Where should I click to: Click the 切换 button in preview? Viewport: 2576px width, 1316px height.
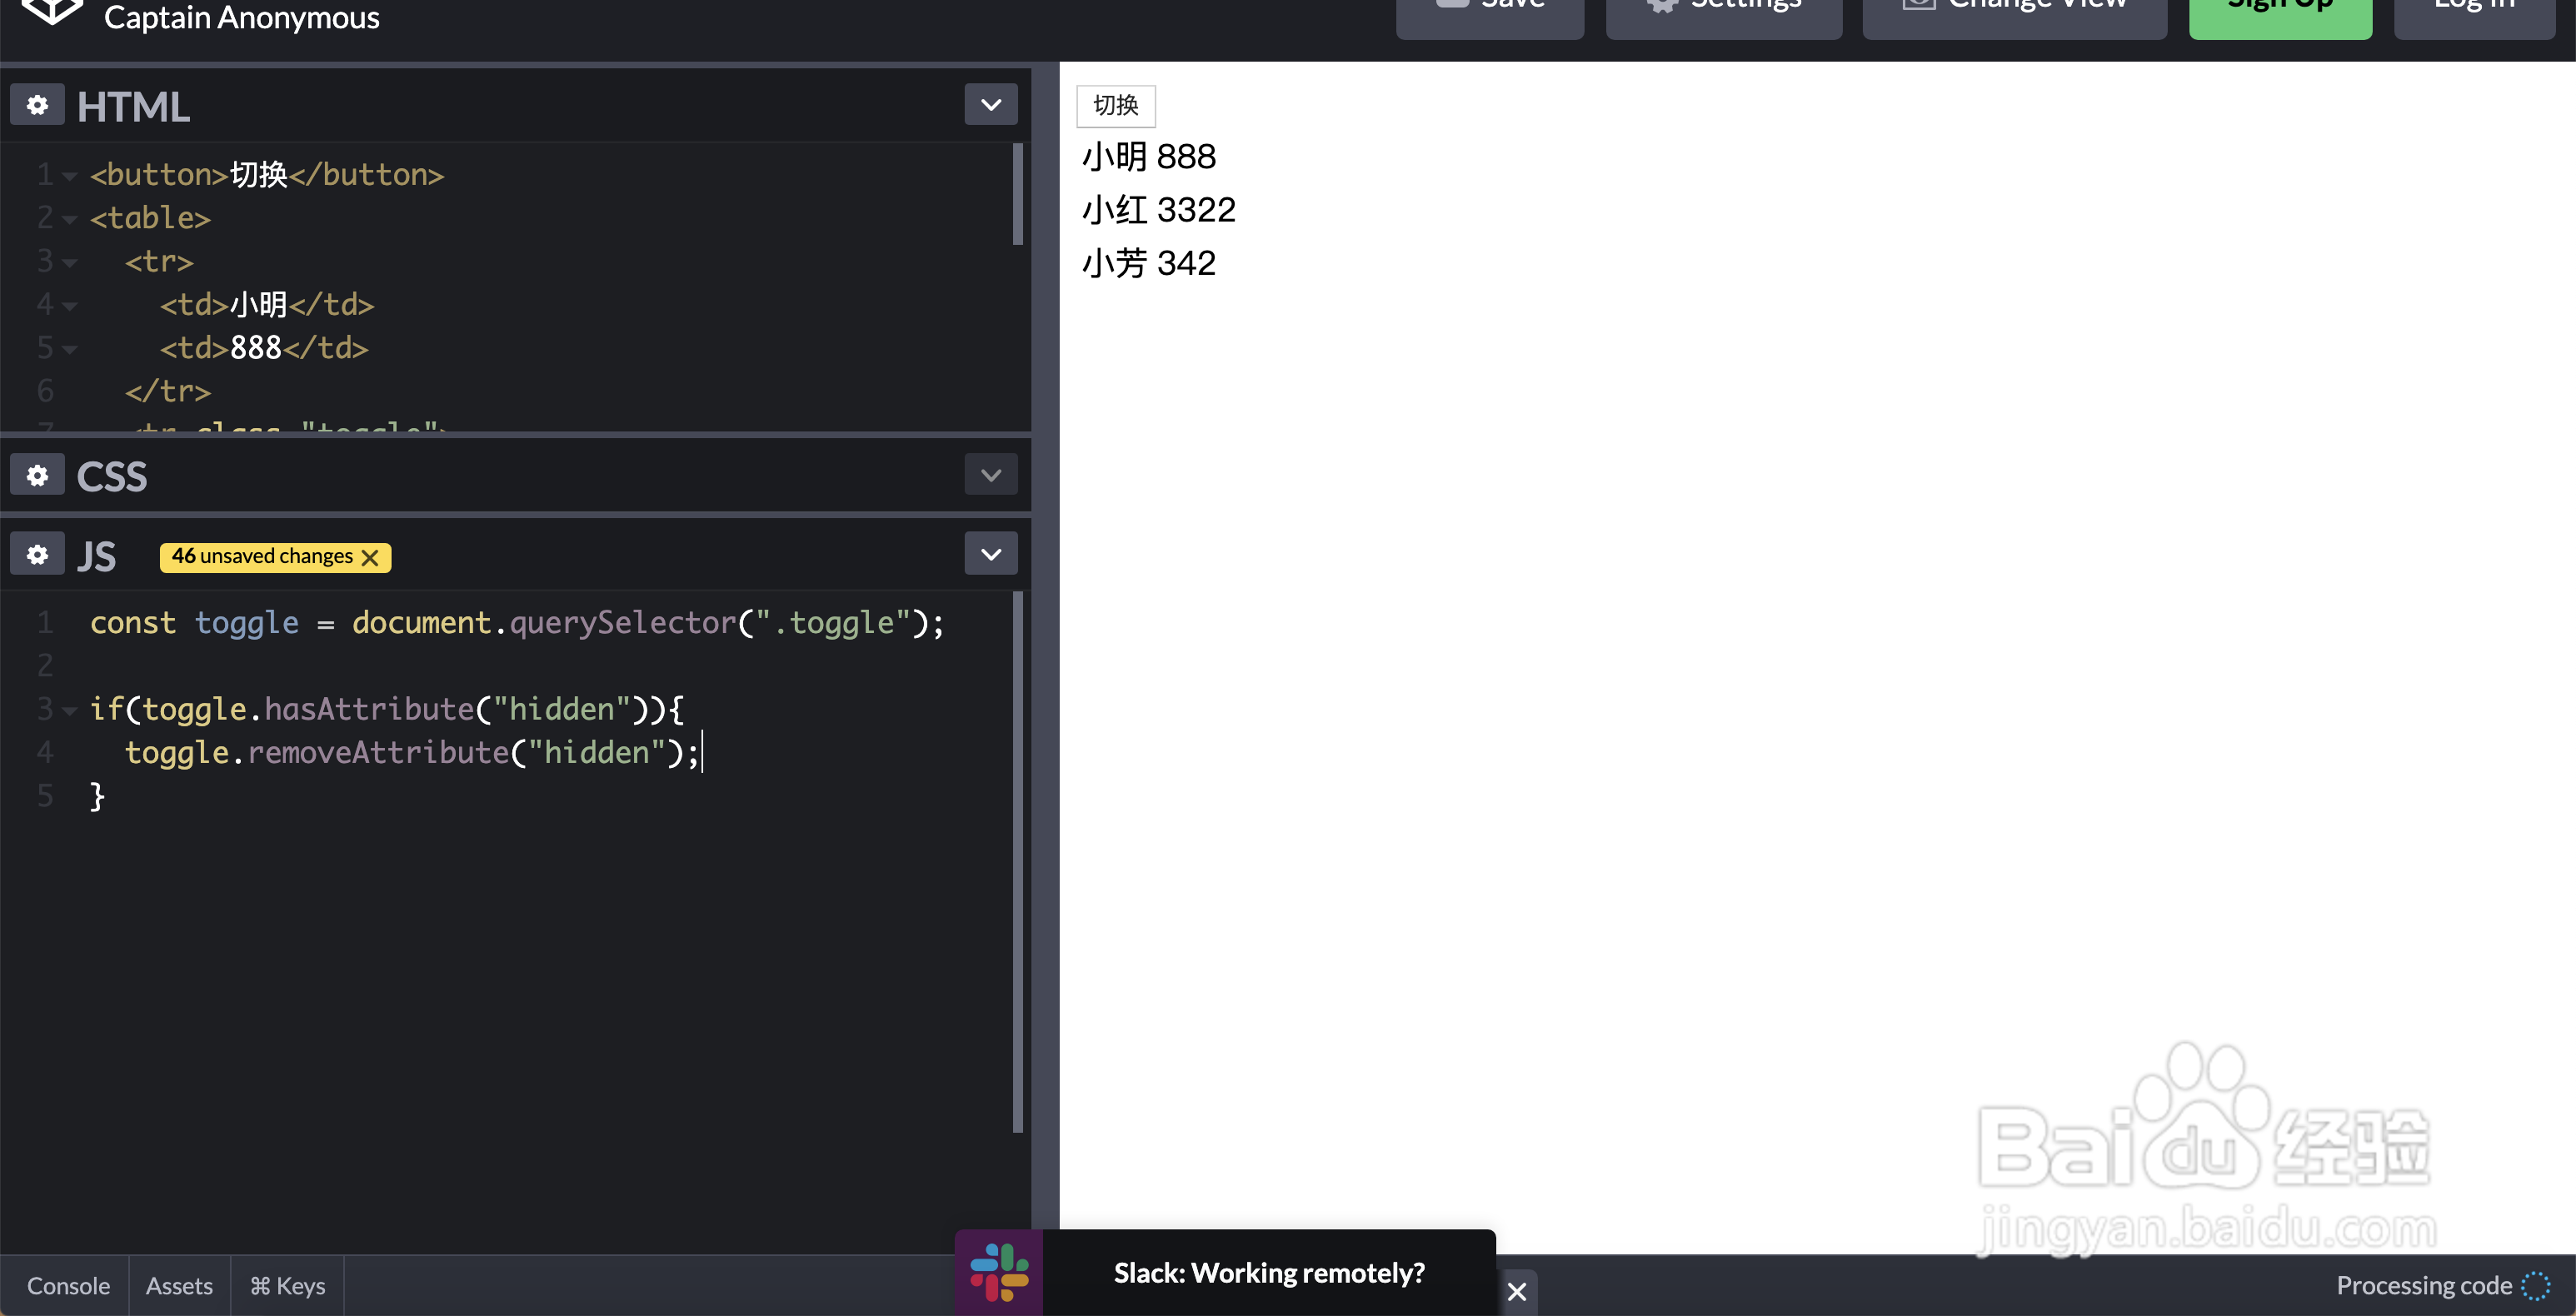[x=1115, y=106]
